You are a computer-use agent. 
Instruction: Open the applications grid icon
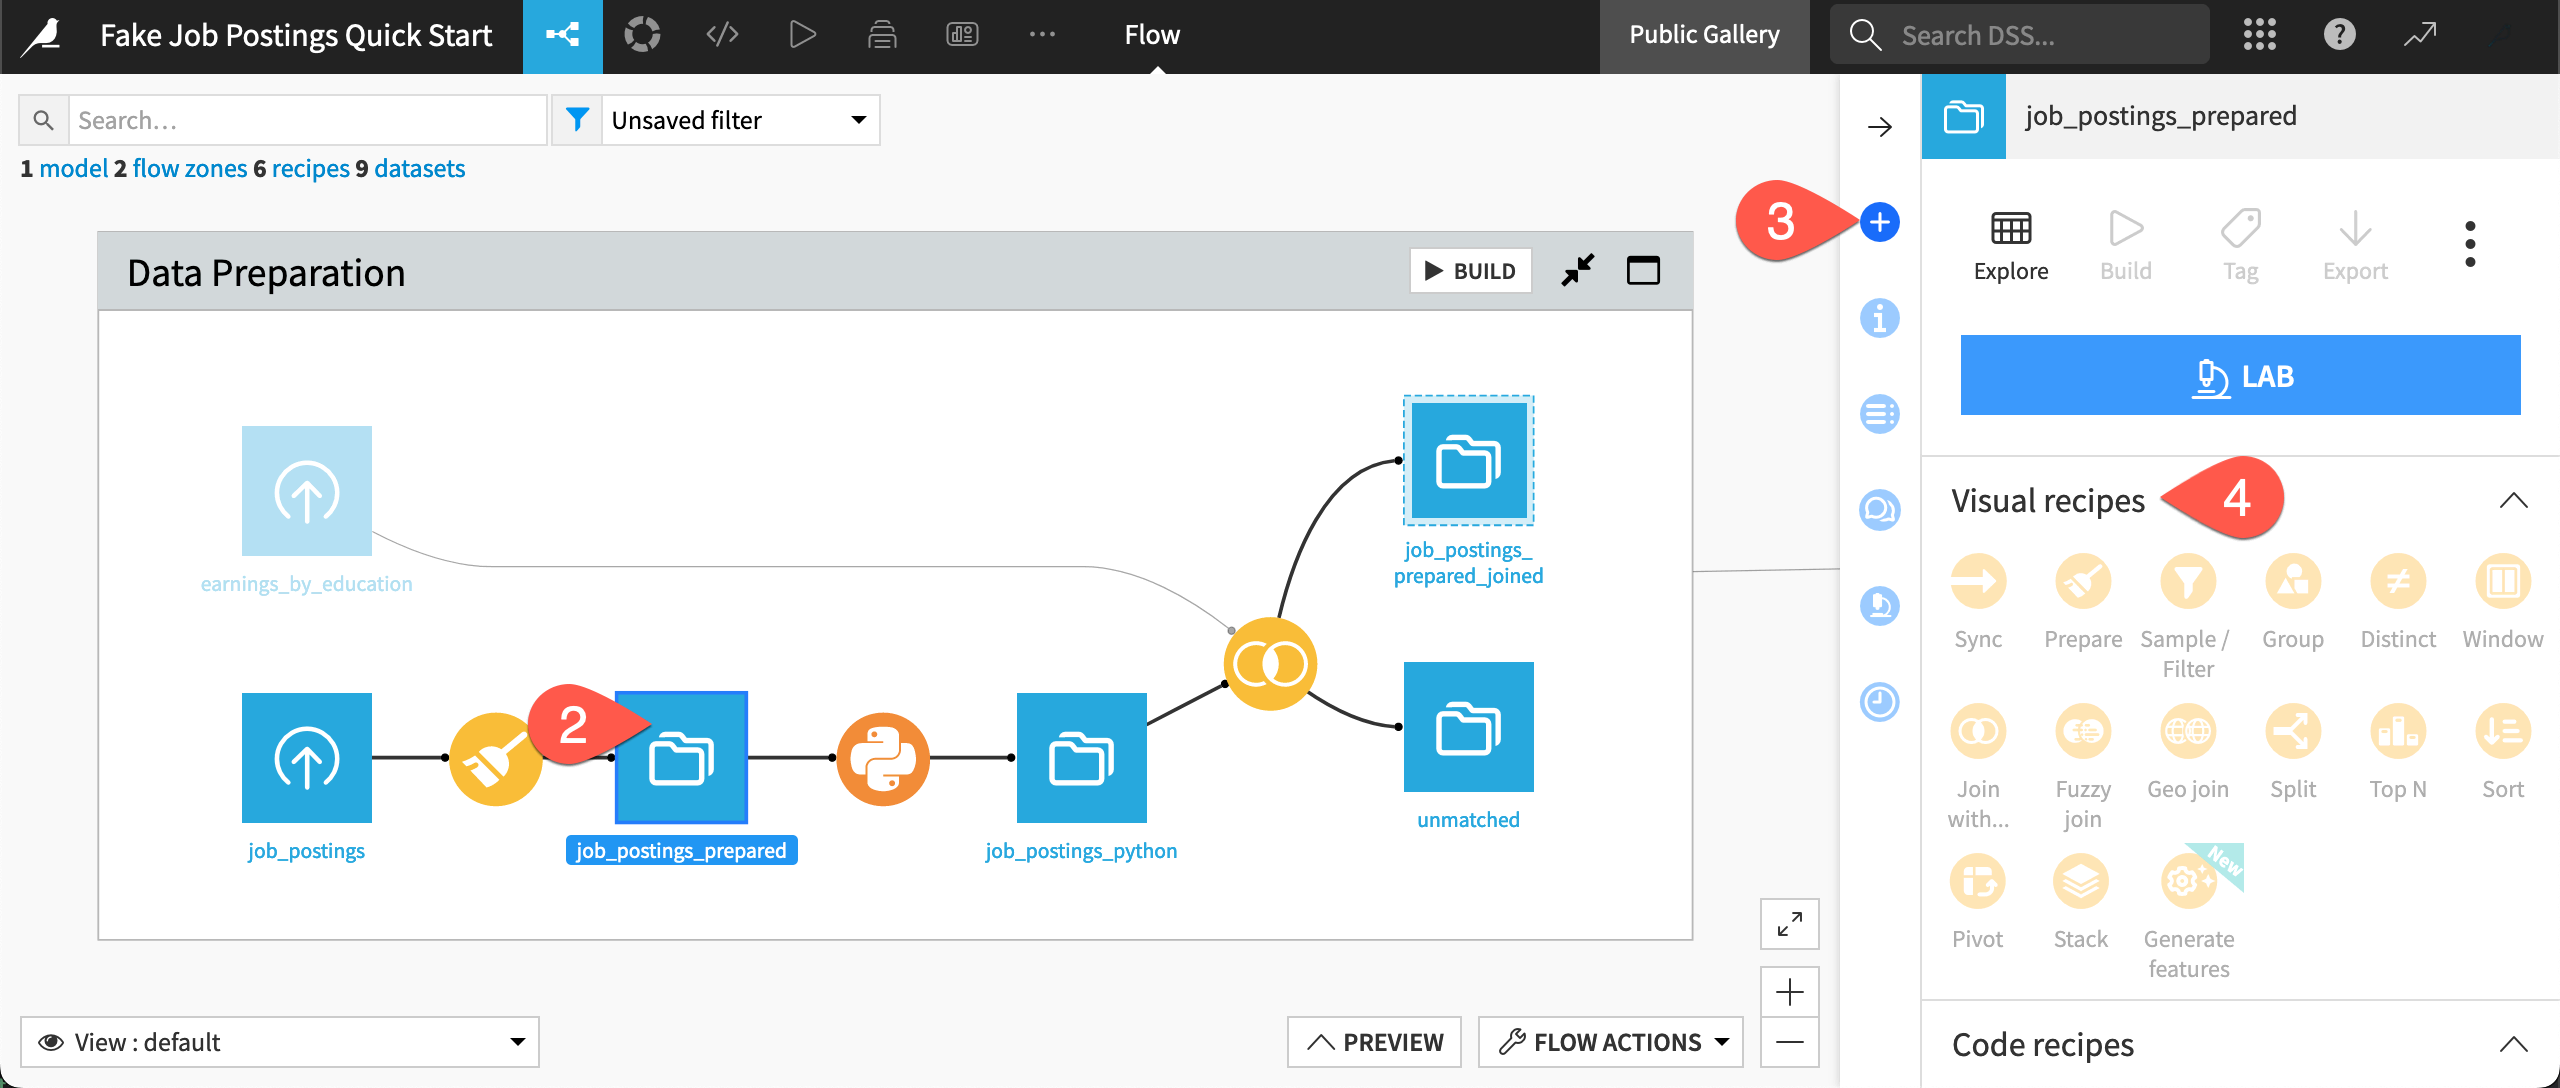[2259, 35]
